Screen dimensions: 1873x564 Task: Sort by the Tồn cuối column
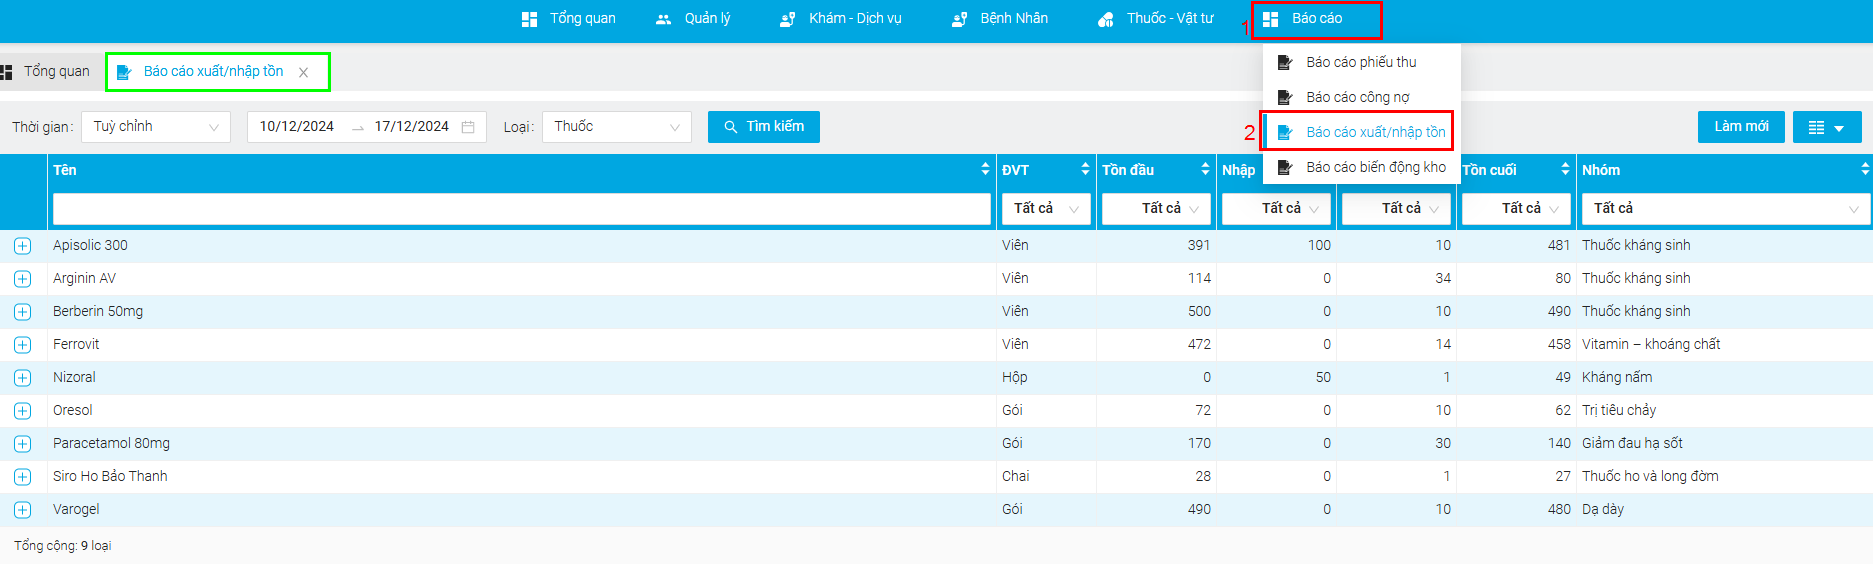tap(1565, 170)
